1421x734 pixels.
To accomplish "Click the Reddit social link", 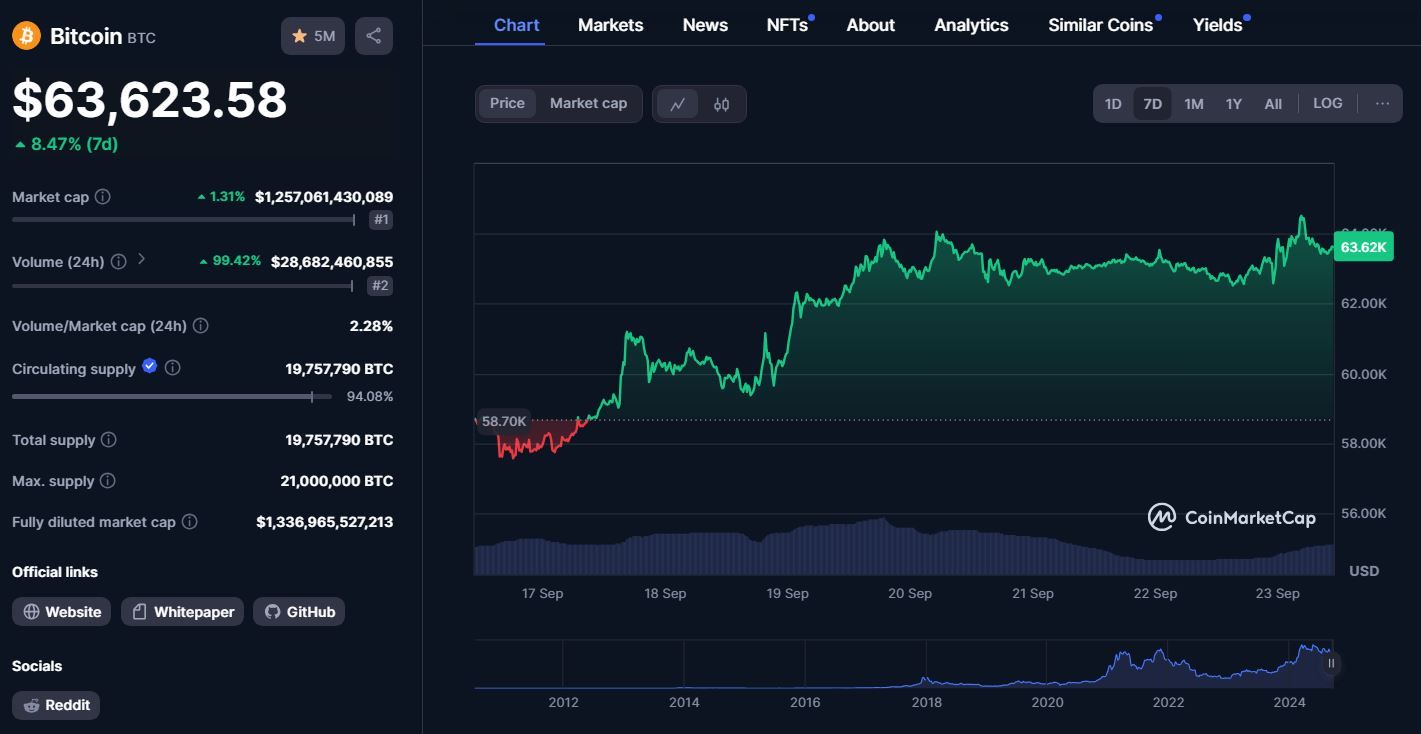I will pyautogui.click(x=56, y=705).
